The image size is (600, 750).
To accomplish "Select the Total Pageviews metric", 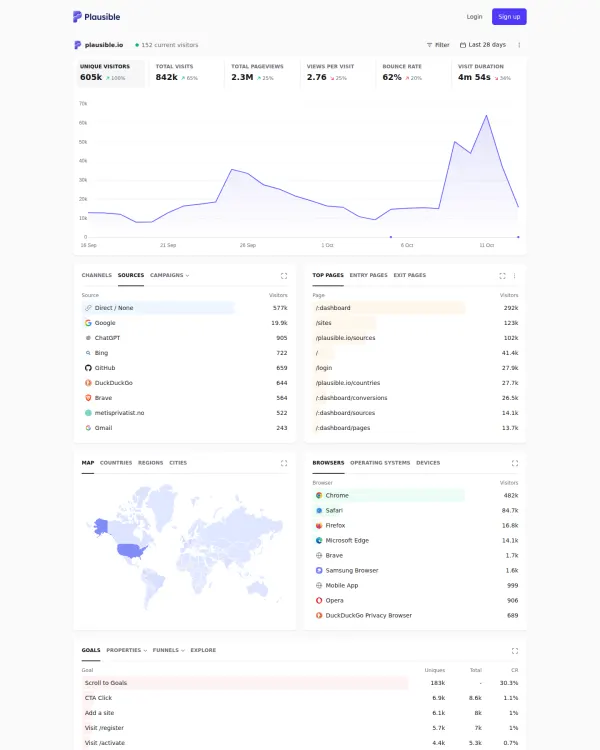I will tap(261, 73).
